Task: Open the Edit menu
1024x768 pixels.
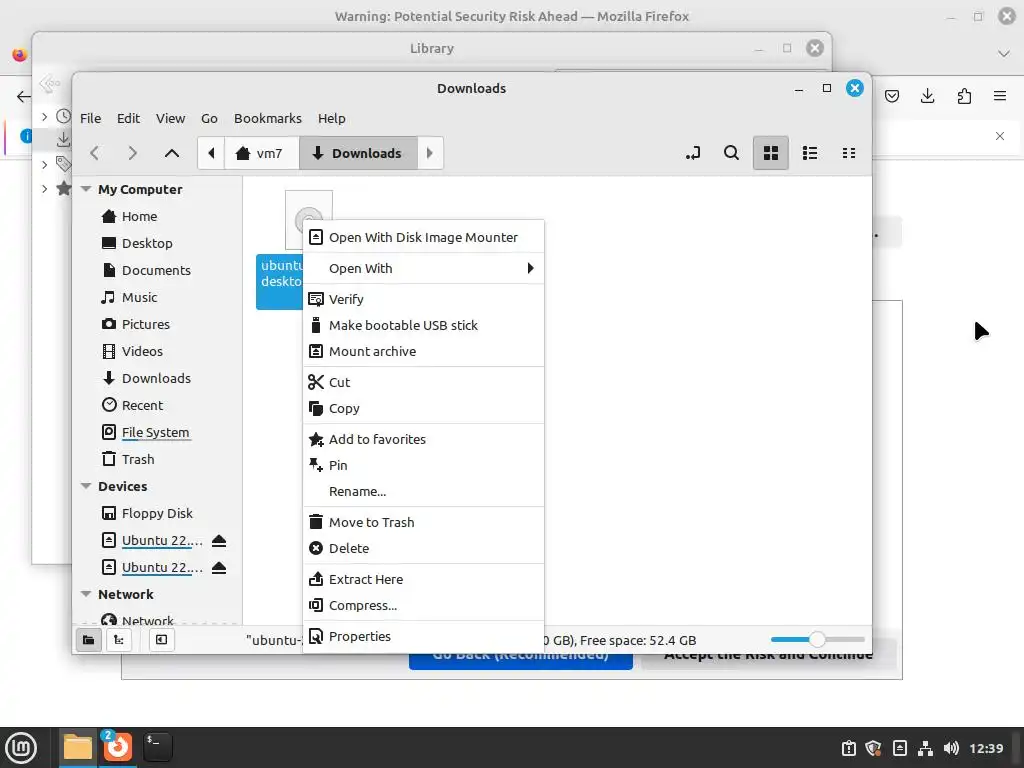Action: pos(128,118)
